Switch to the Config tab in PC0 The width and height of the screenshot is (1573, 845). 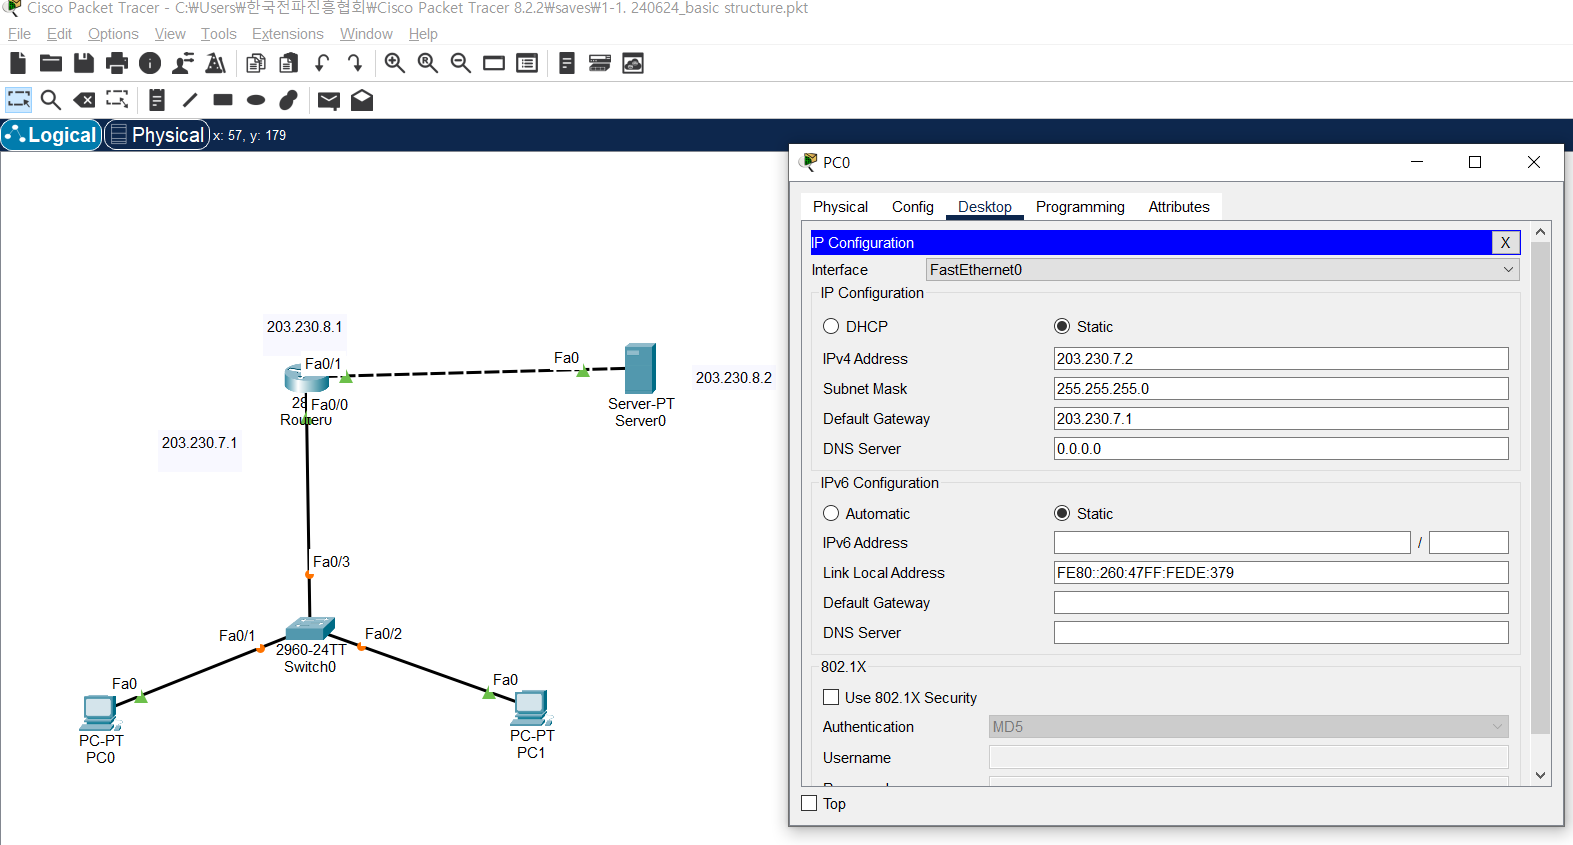pyautogui.click(x=913, y=207)
